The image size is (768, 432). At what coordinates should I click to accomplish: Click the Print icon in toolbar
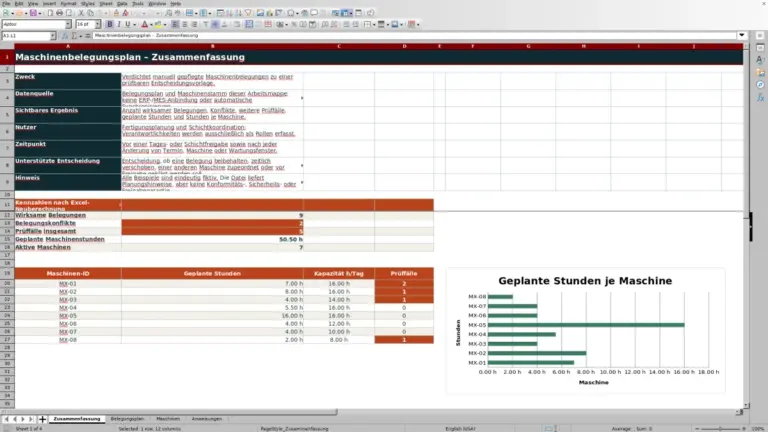(59, 13)
